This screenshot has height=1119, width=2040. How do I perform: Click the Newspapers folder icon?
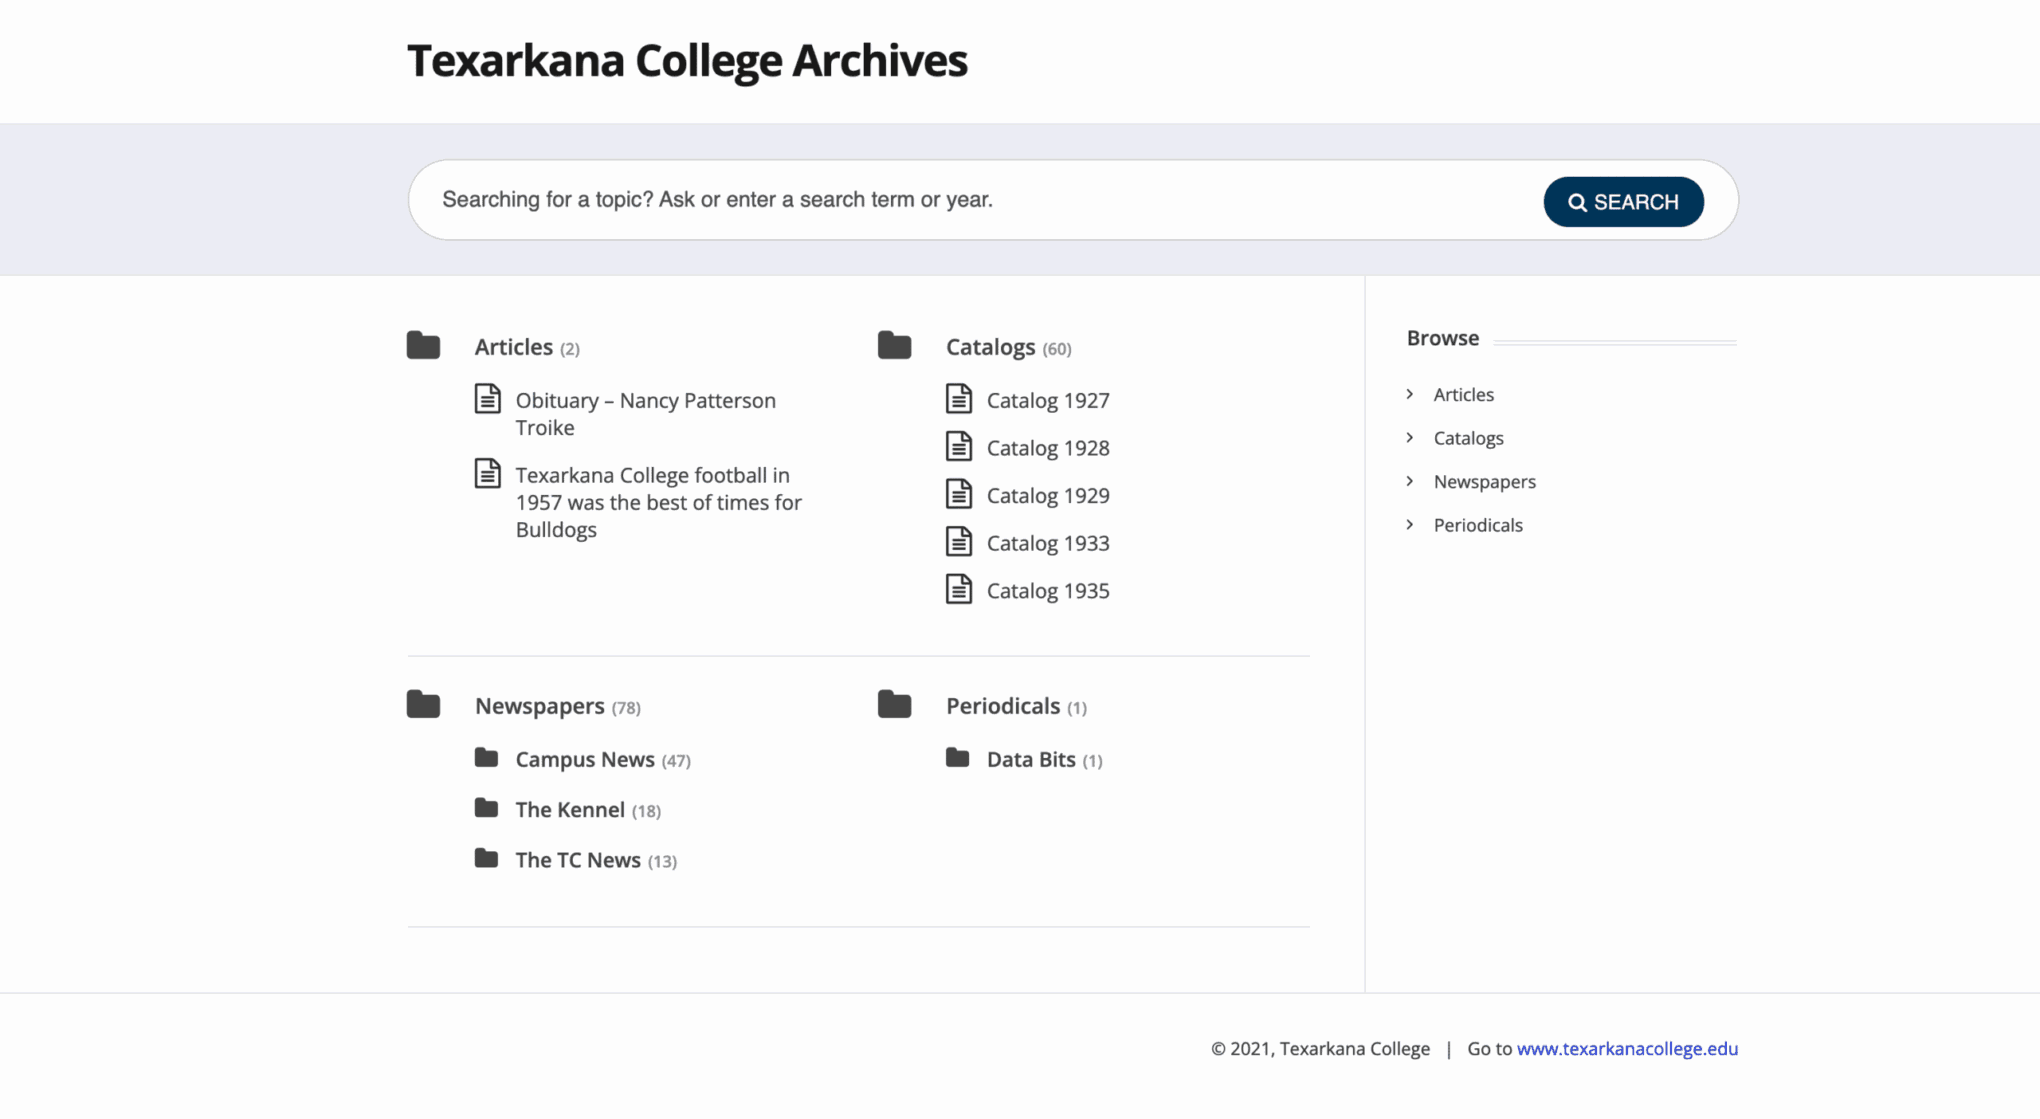pos(423,705)
